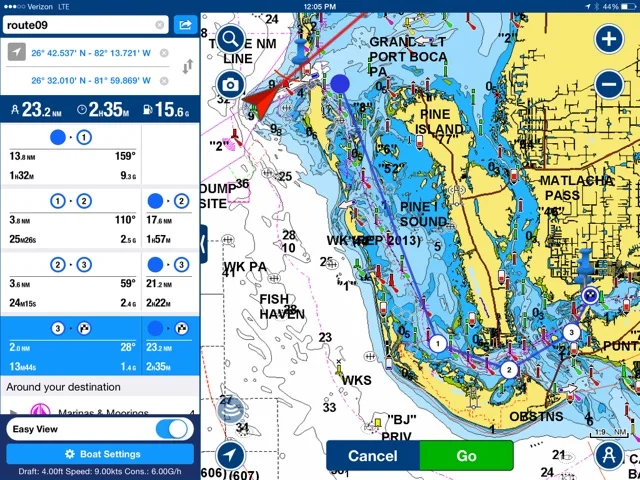This screenshot has width=640, height=480.
Task: Tap the battery indicator in status bar
Action: click(628, 7)
